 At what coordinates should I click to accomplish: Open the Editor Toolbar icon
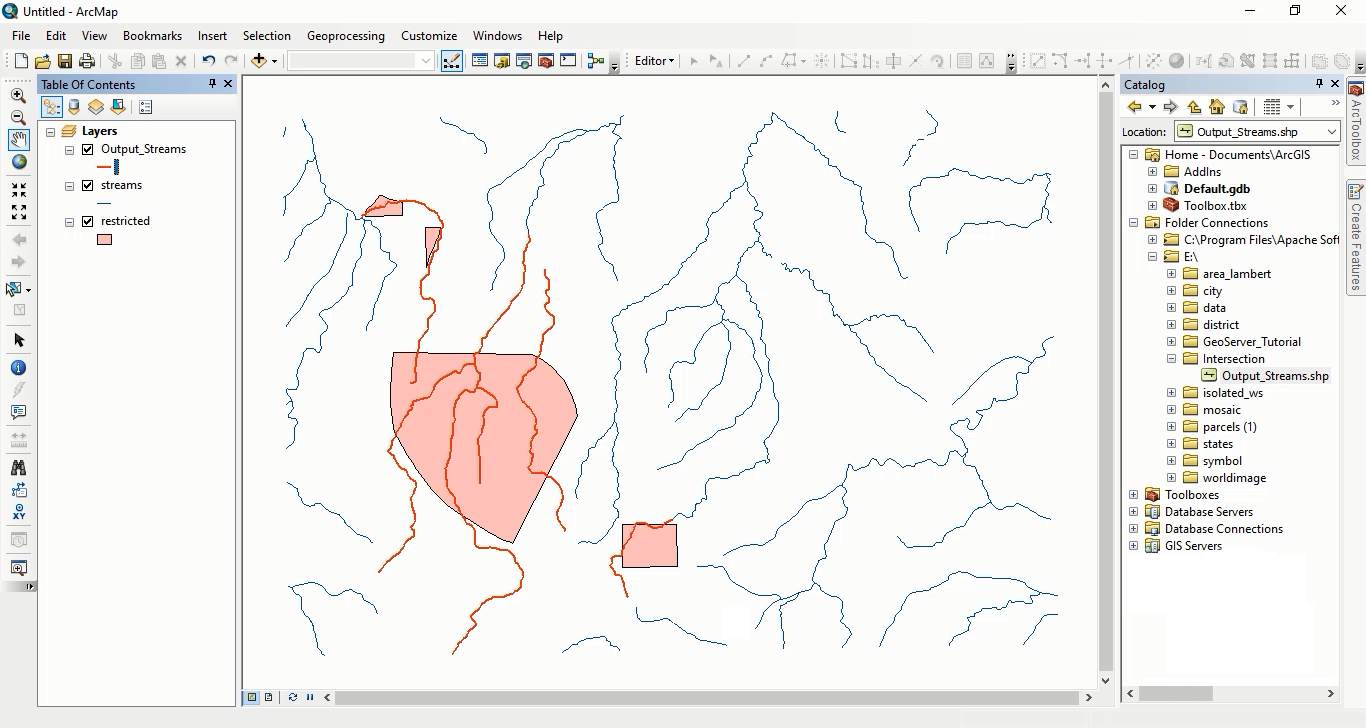click(x=451, y=61)
